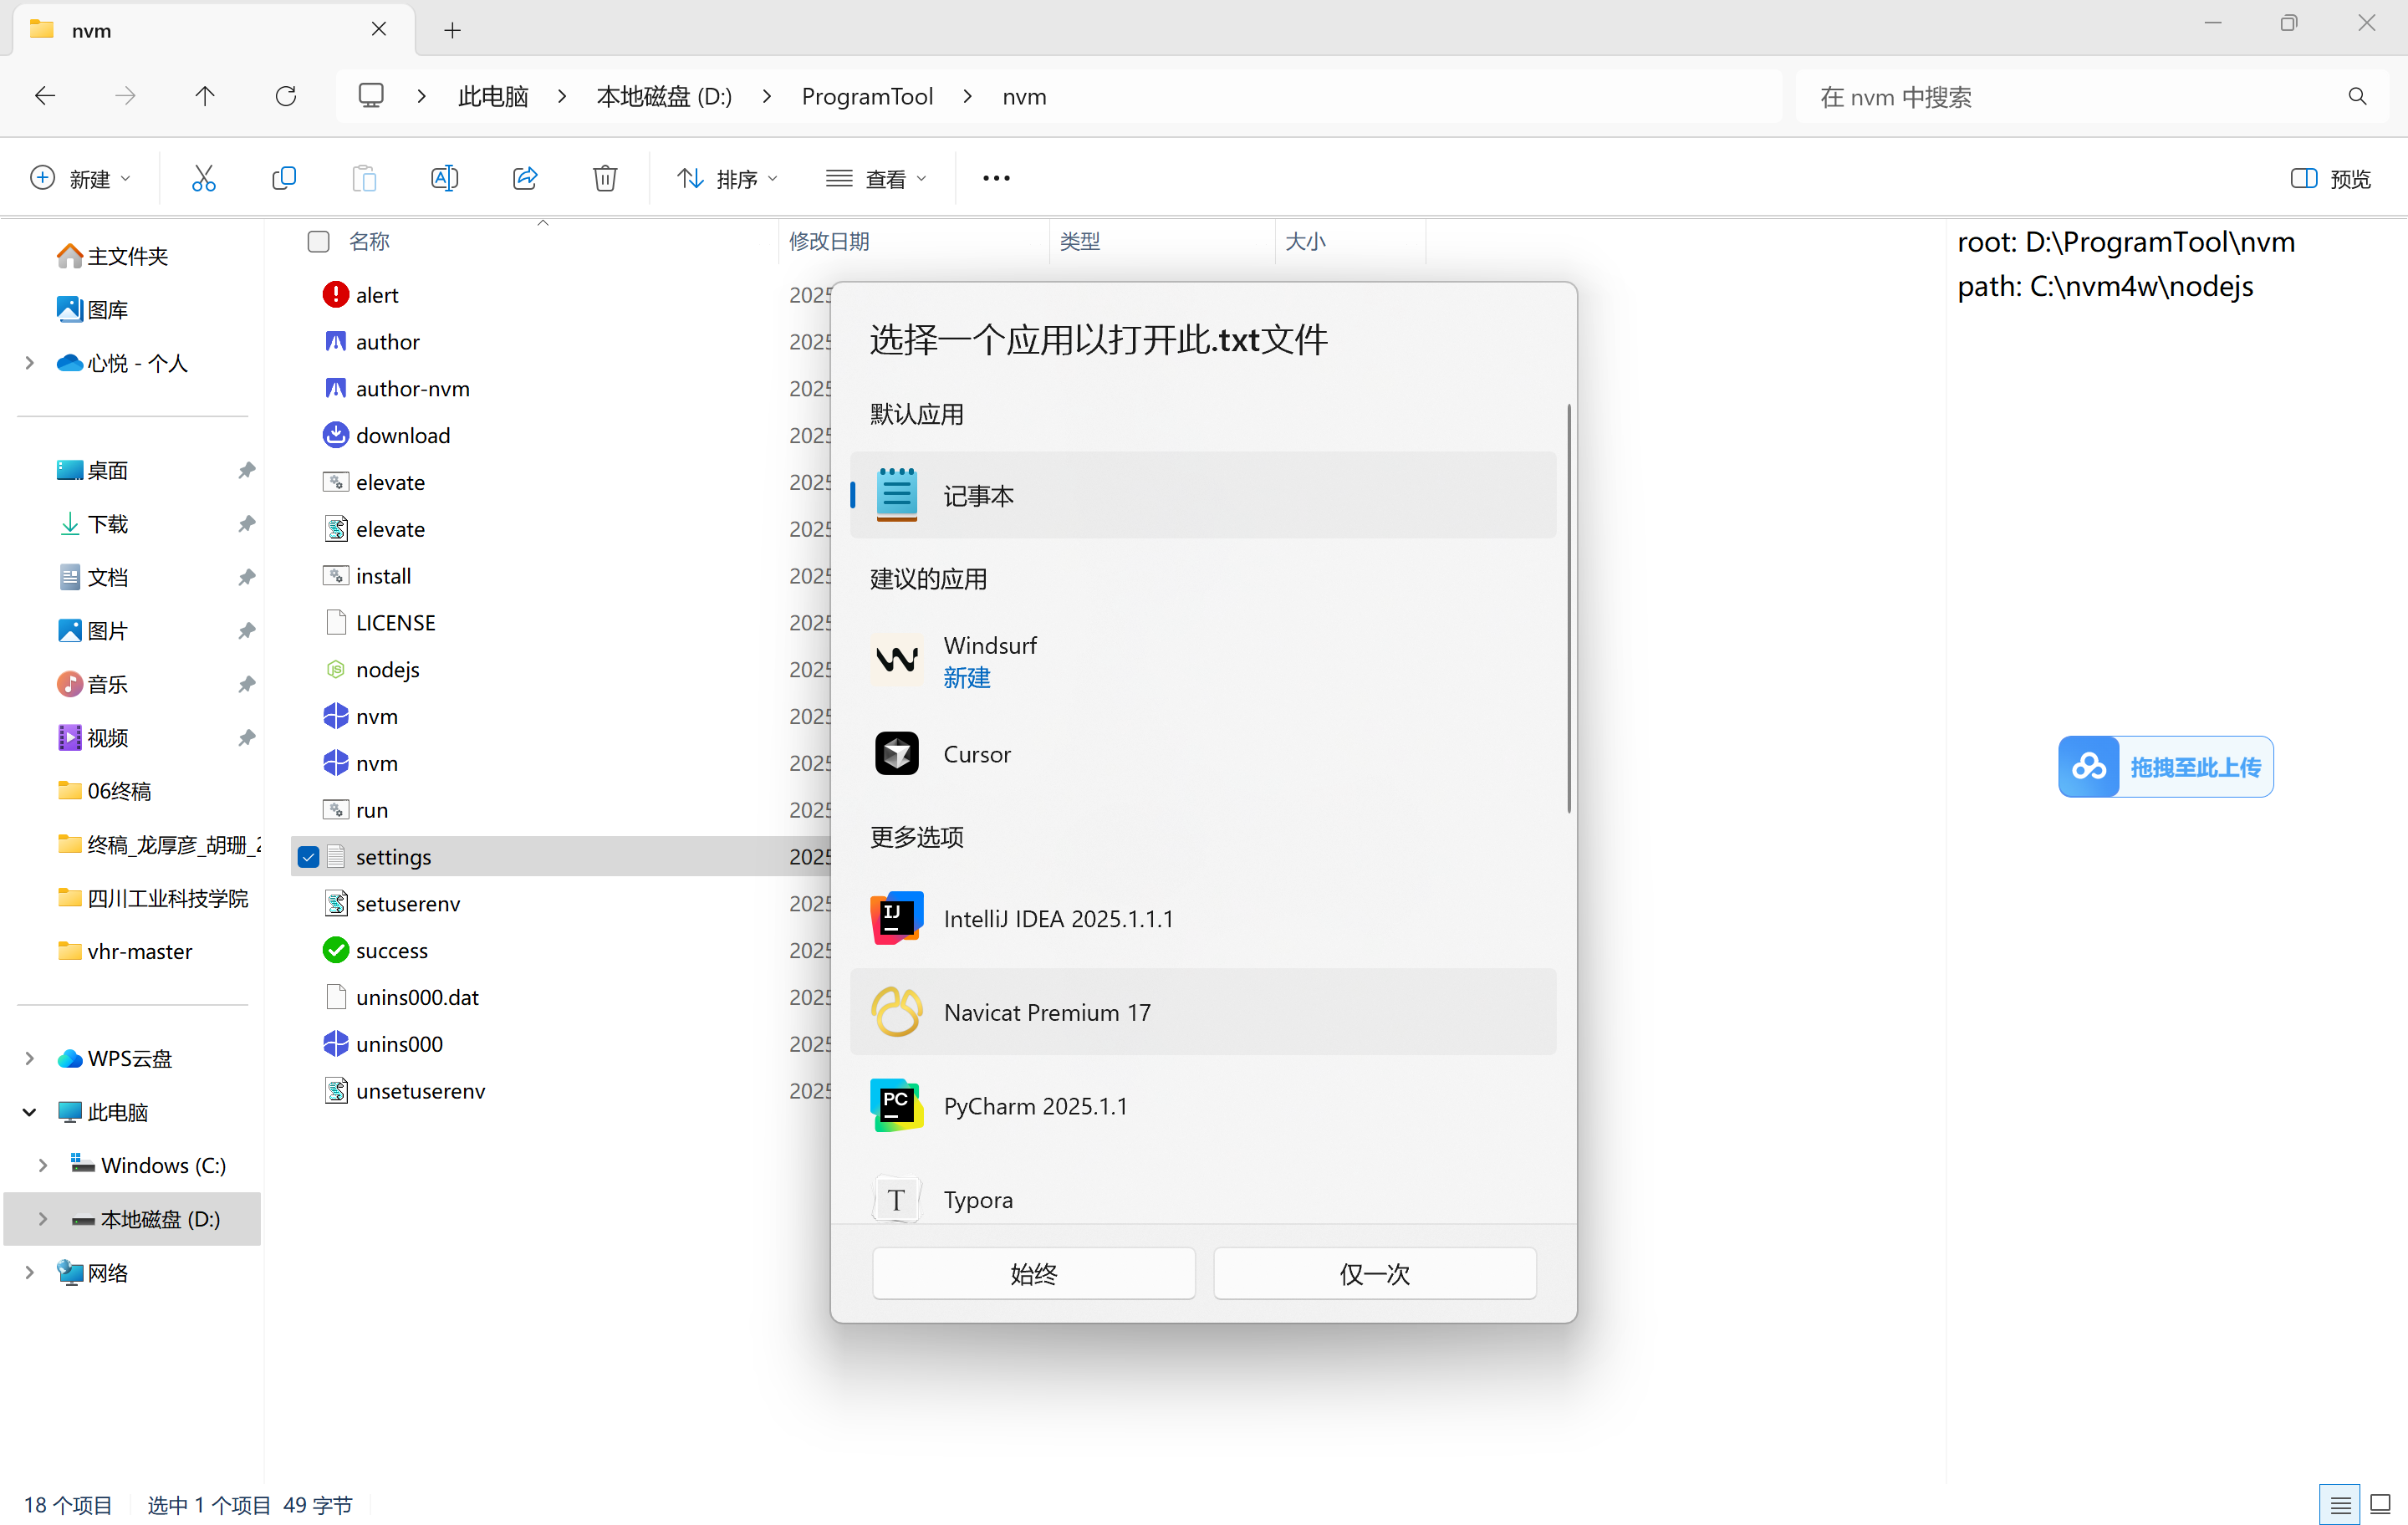The image size is (2408, 1525).
Task: Click the Rename icon in toolbar
Action: point(444,178)
